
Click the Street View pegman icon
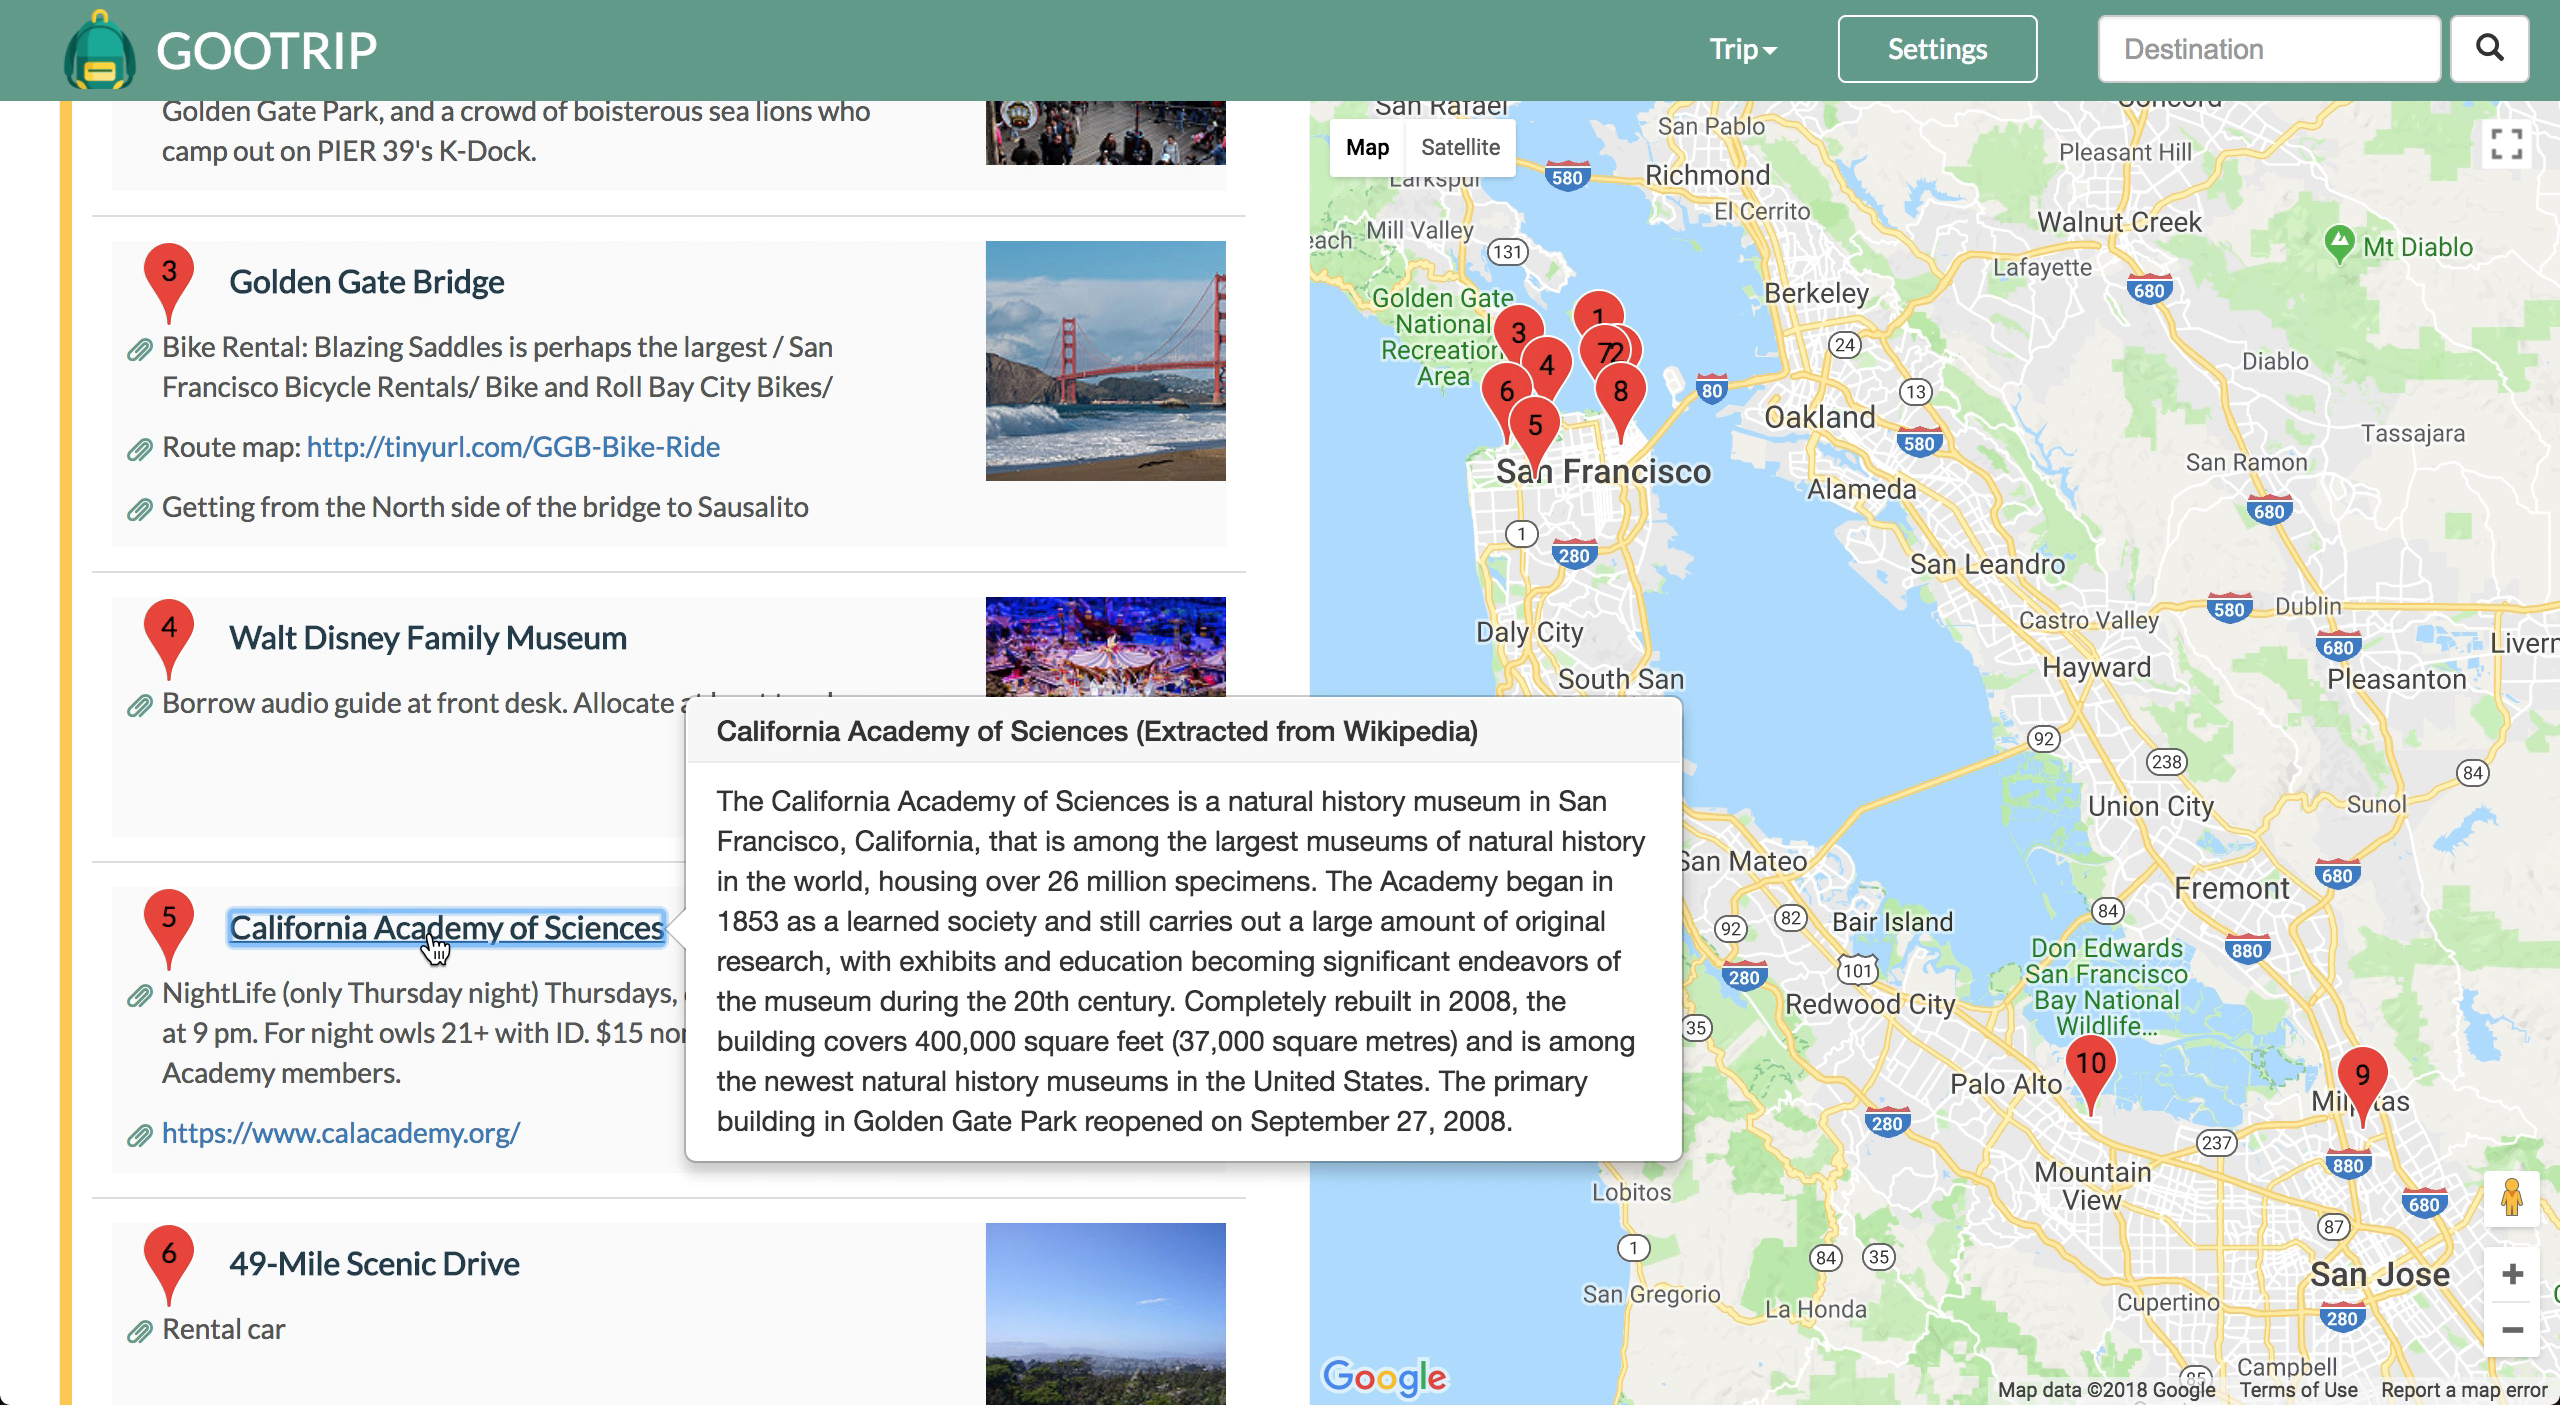(x=2511, y=1197)
